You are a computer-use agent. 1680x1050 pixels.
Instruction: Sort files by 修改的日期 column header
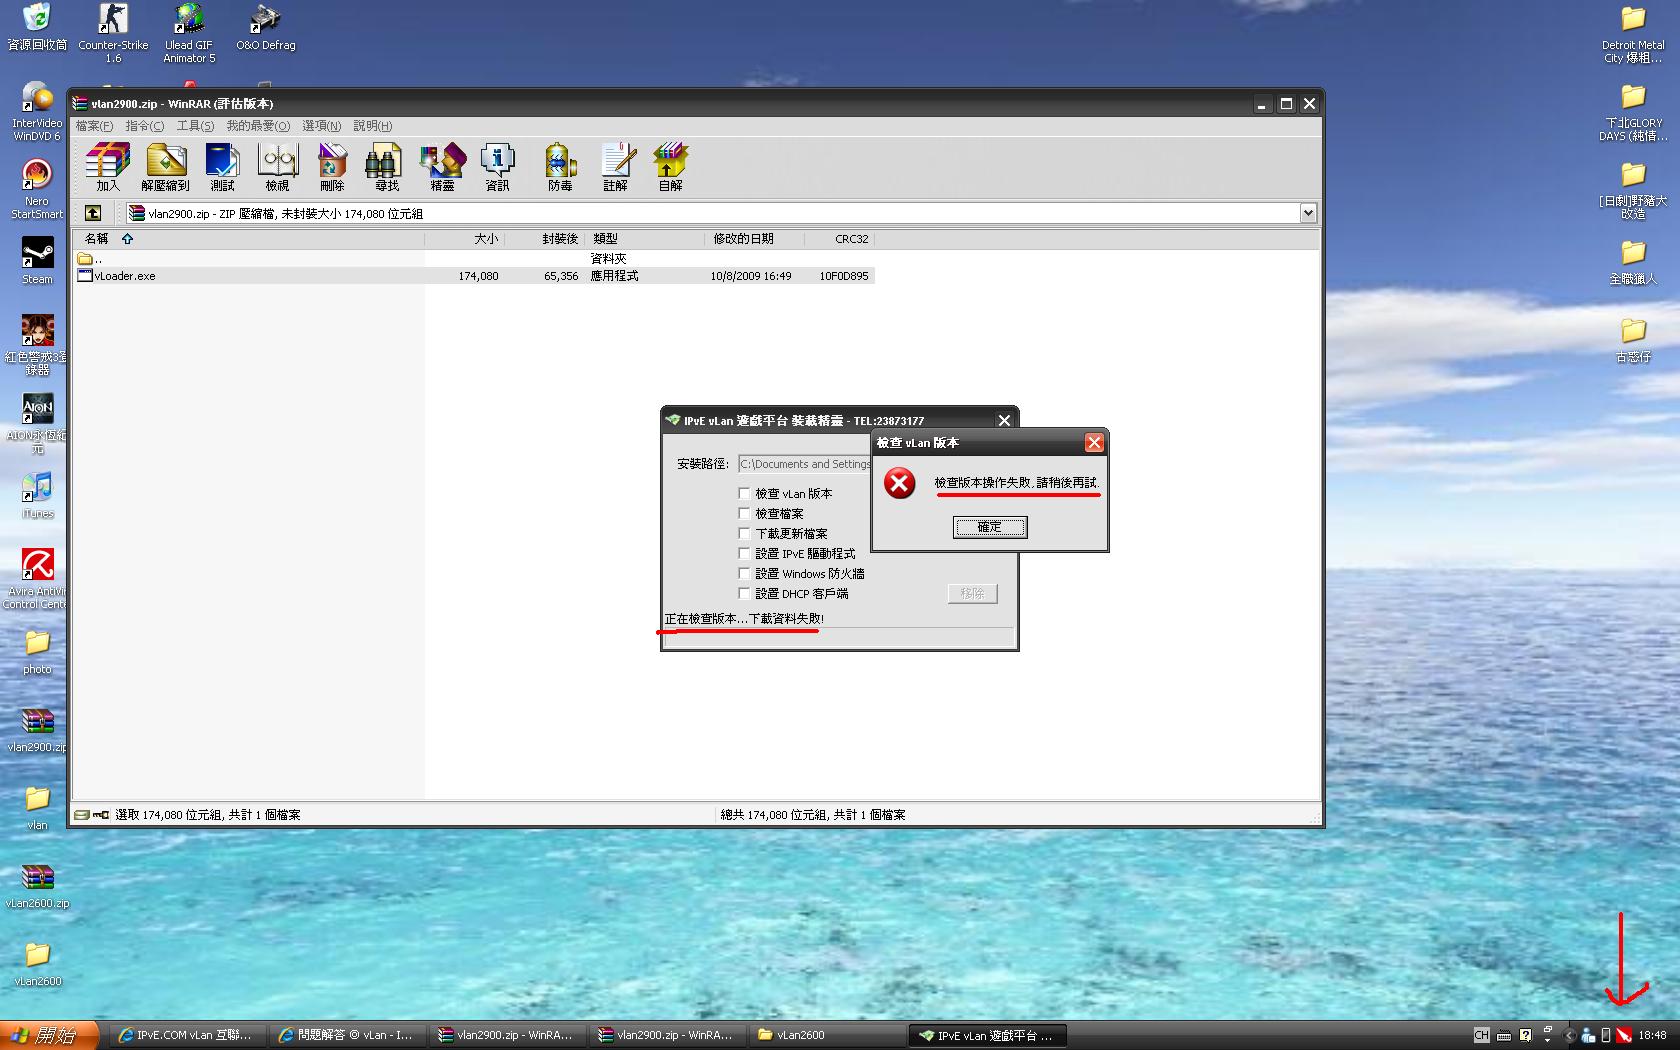(742, 239)
